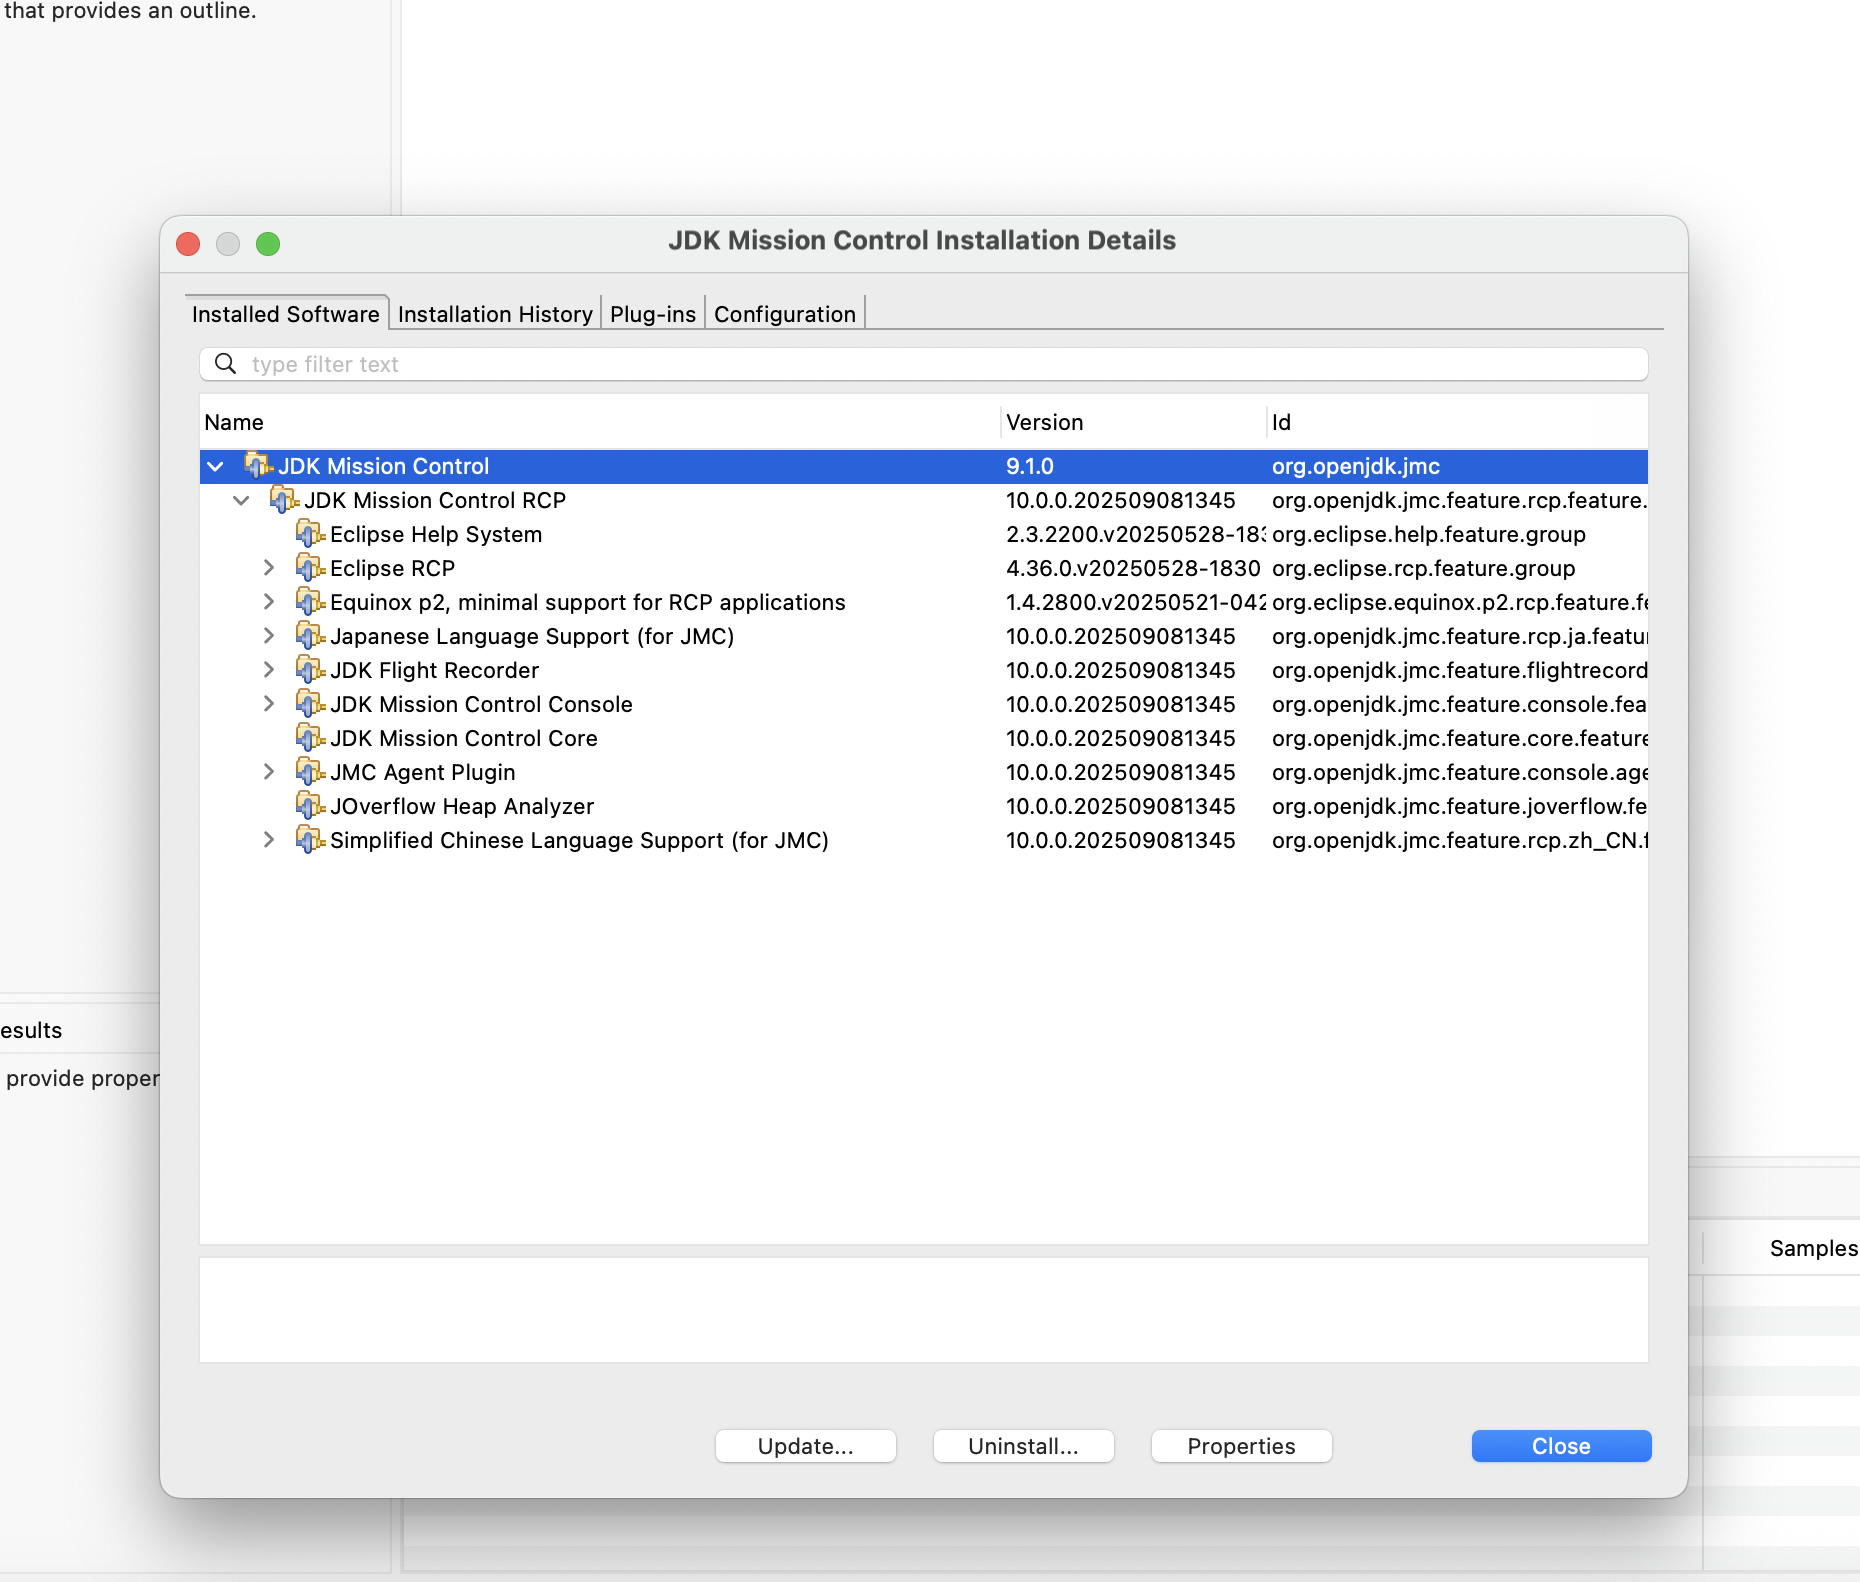
Task: Click the JDK Mission Control Core feature icon
Action: [310, 738]
